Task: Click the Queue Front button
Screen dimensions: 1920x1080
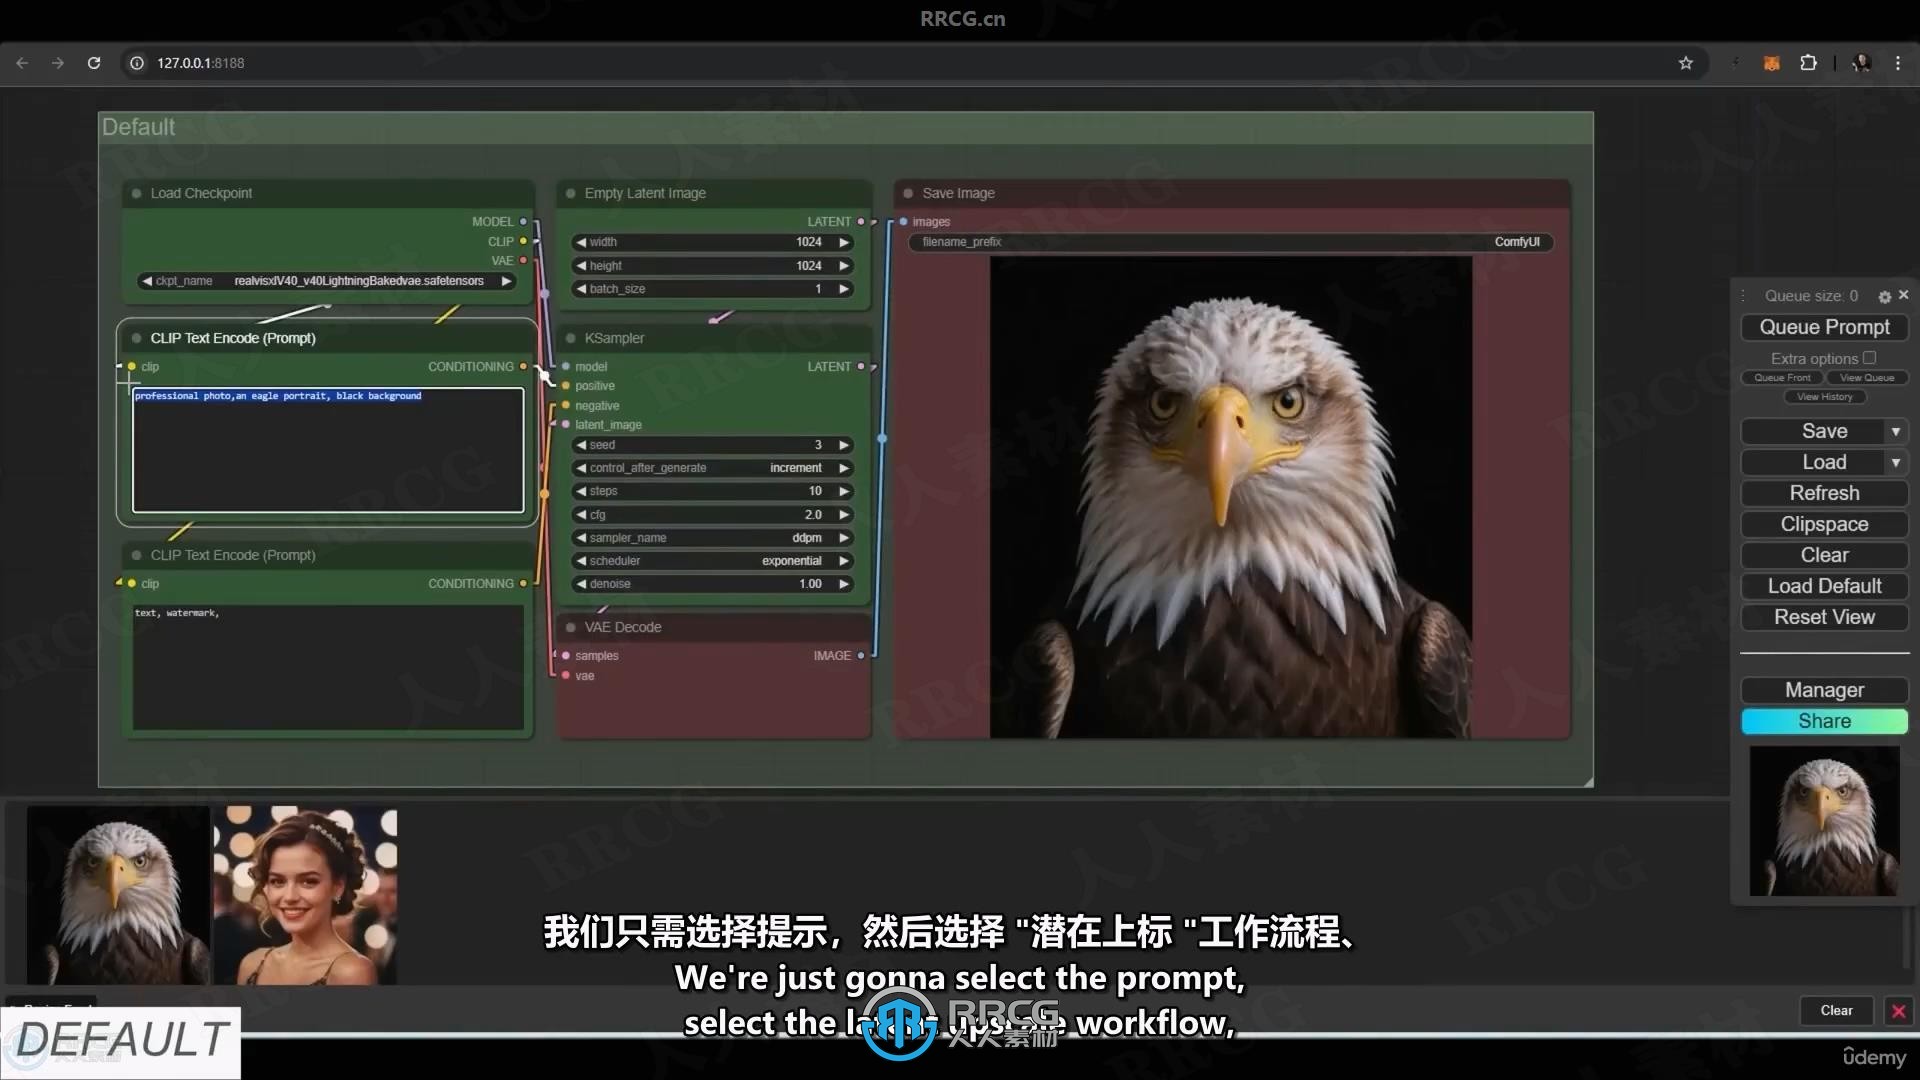Action: point(1782,378)
